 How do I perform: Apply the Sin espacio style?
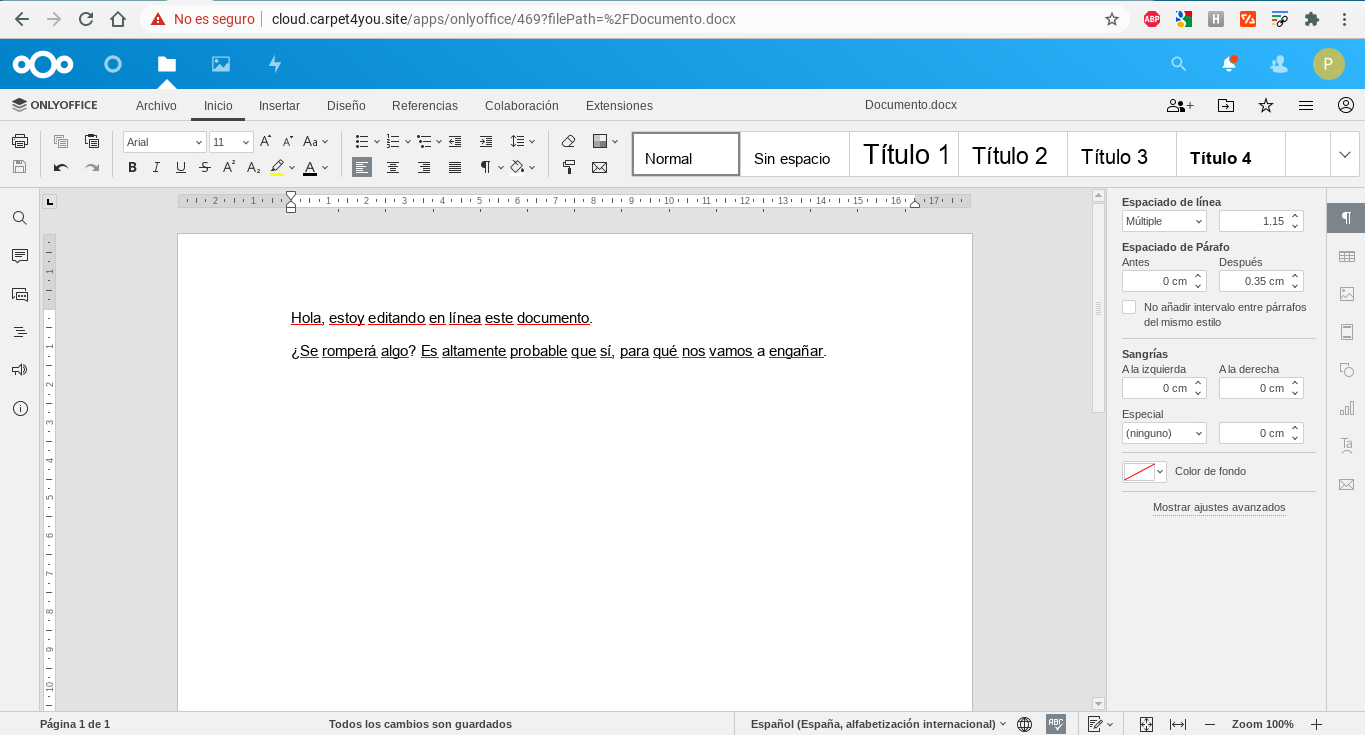click(x=795, y=154)
